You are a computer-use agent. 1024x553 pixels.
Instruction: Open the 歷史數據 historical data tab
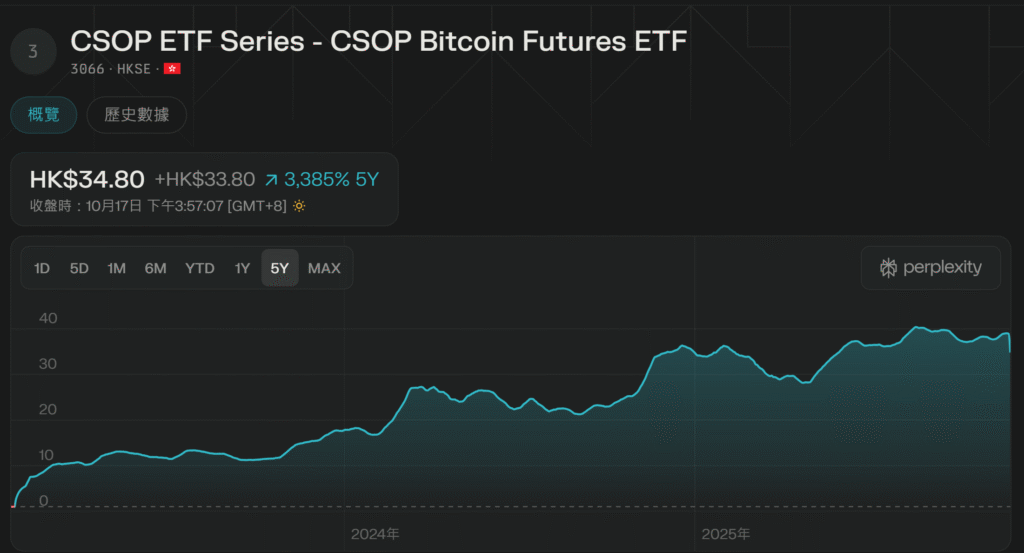coord(136,115)
